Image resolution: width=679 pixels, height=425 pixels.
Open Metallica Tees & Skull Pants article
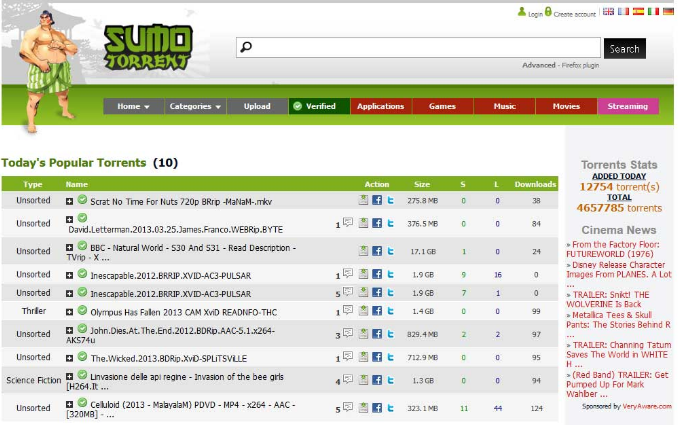coord(618,324)
